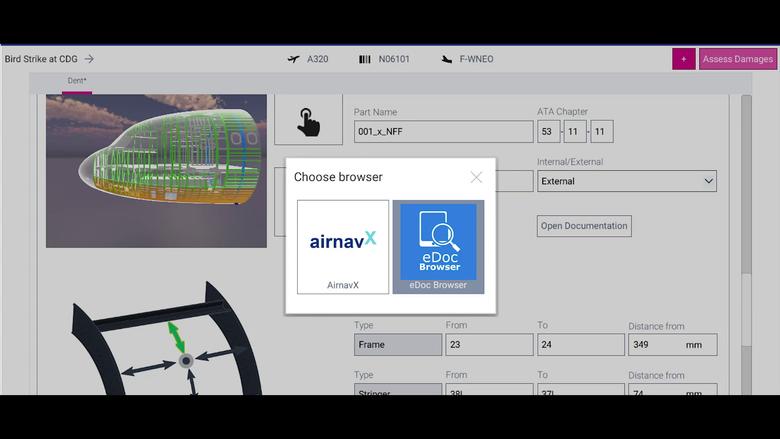
Task: Click the first ATA Chapter field 53
Action: point(549,132)
